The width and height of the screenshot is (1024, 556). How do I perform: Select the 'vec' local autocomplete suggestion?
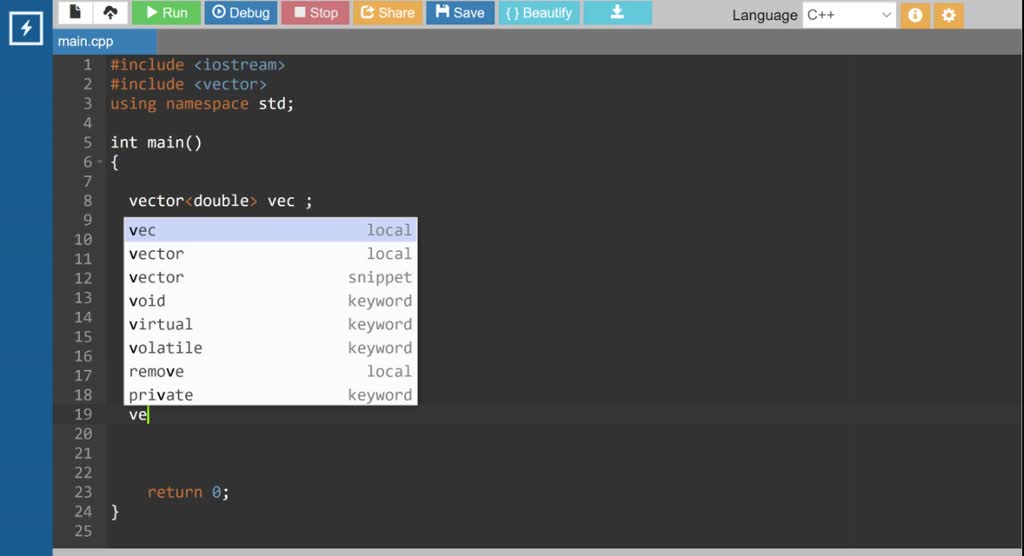pos(270,230)
